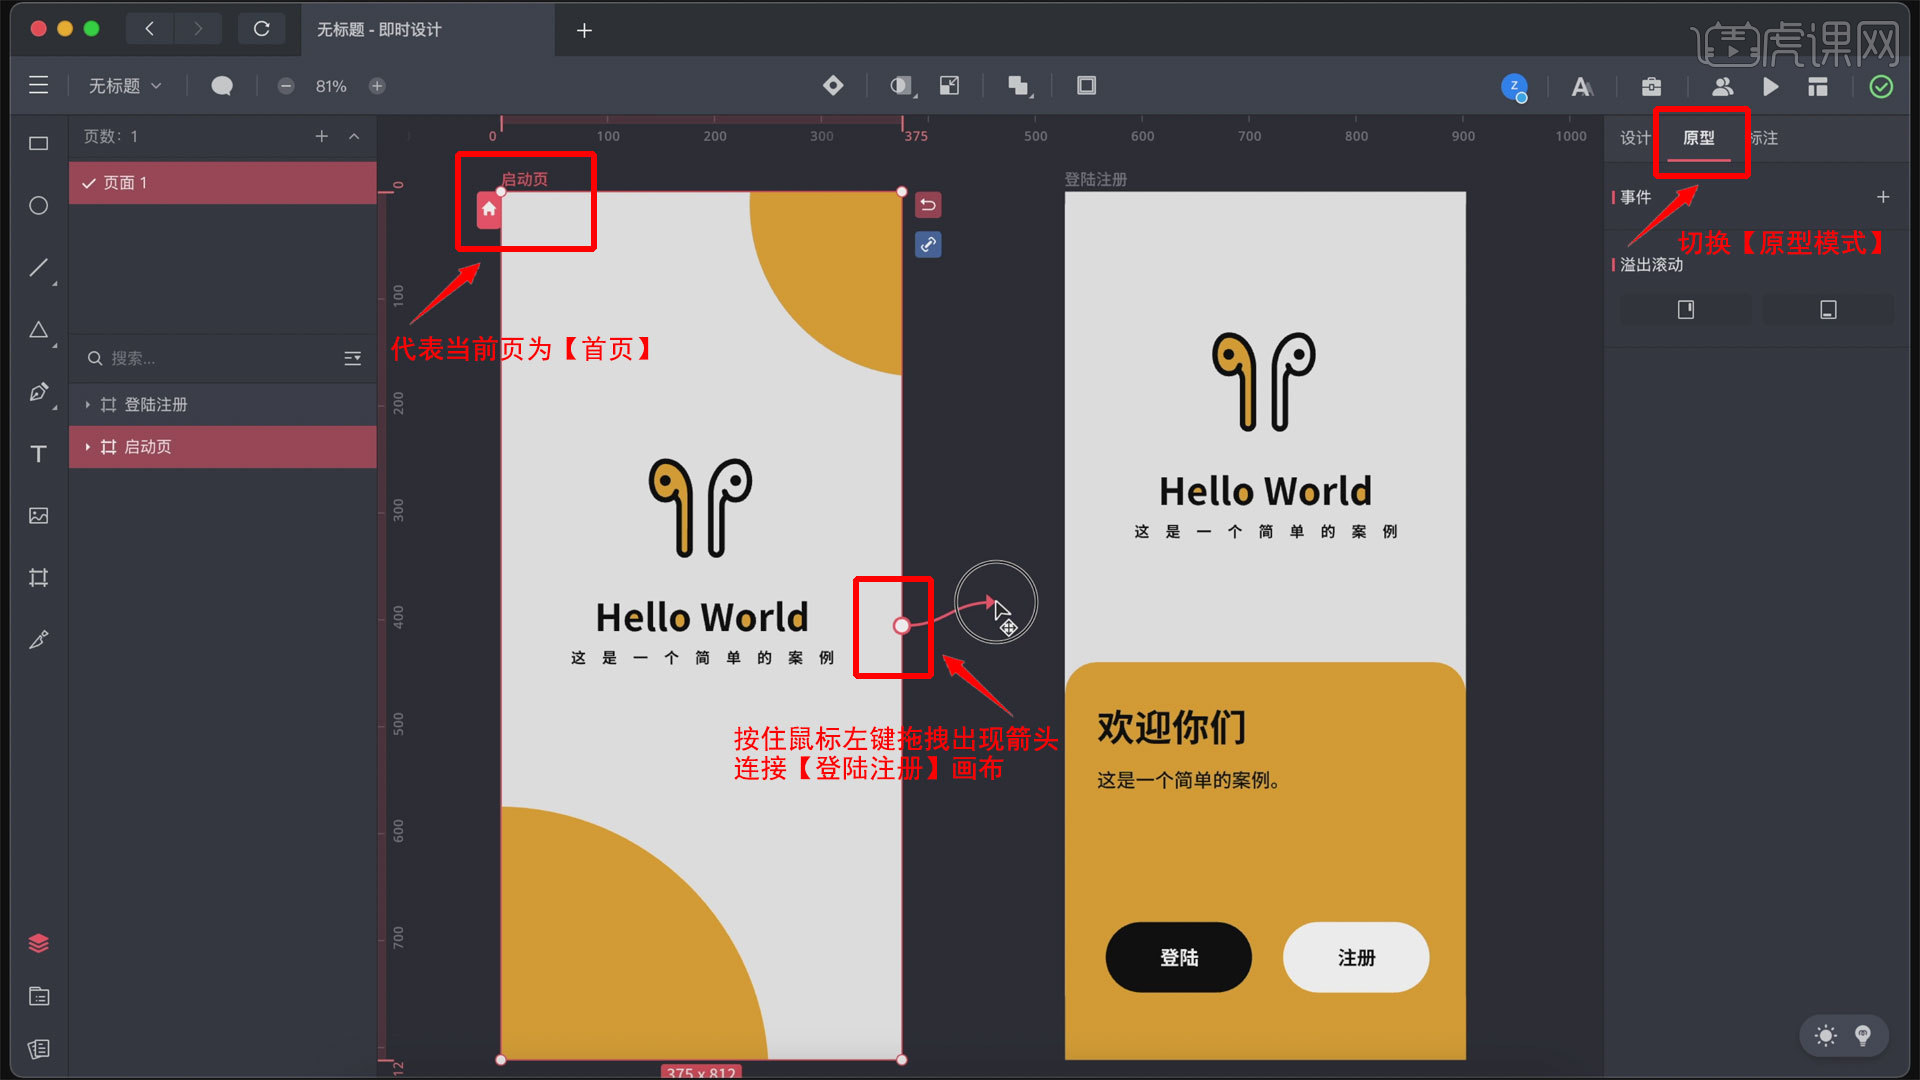
Task: Click the boolean operations icon
Action: [1019, 86]
